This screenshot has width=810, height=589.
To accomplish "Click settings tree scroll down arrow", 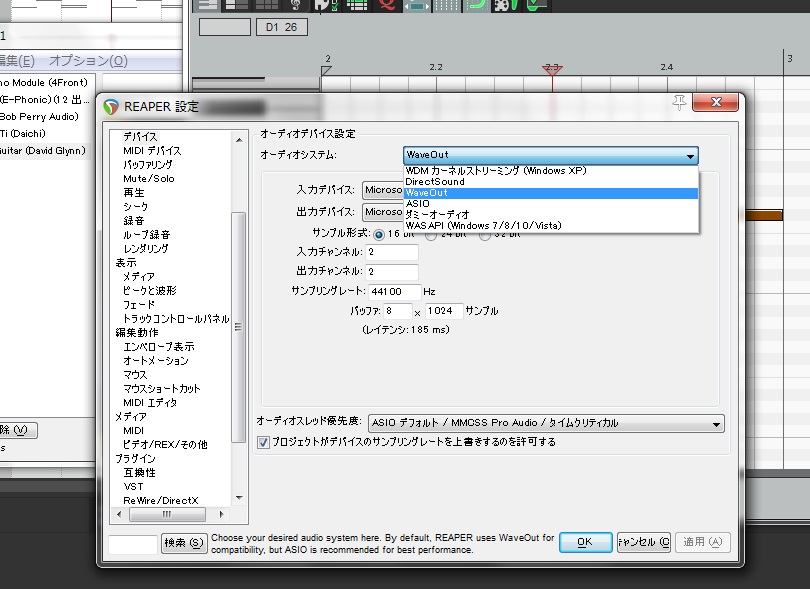I will (x=239, y=498).
